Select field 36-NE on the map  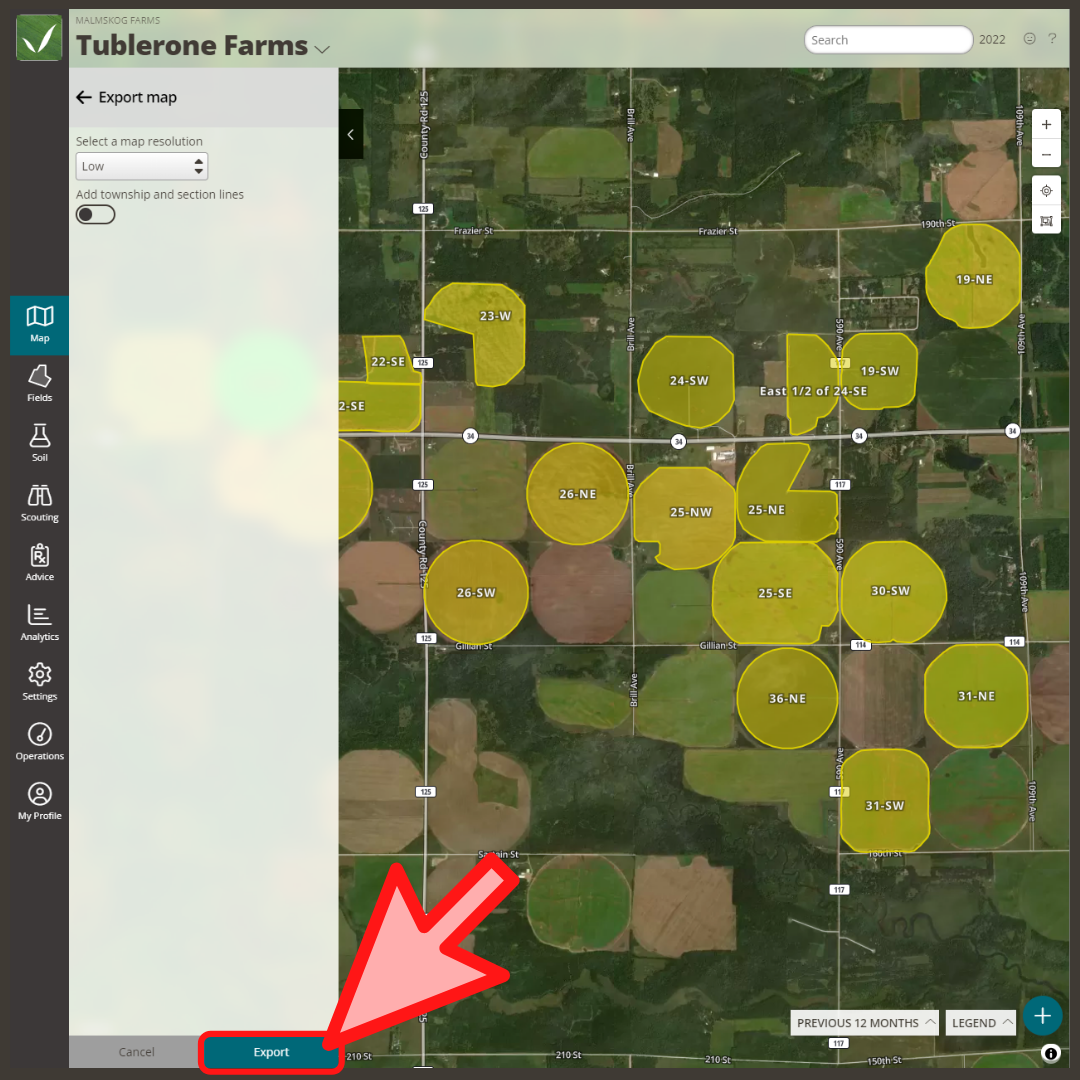[x=787, y=698]
